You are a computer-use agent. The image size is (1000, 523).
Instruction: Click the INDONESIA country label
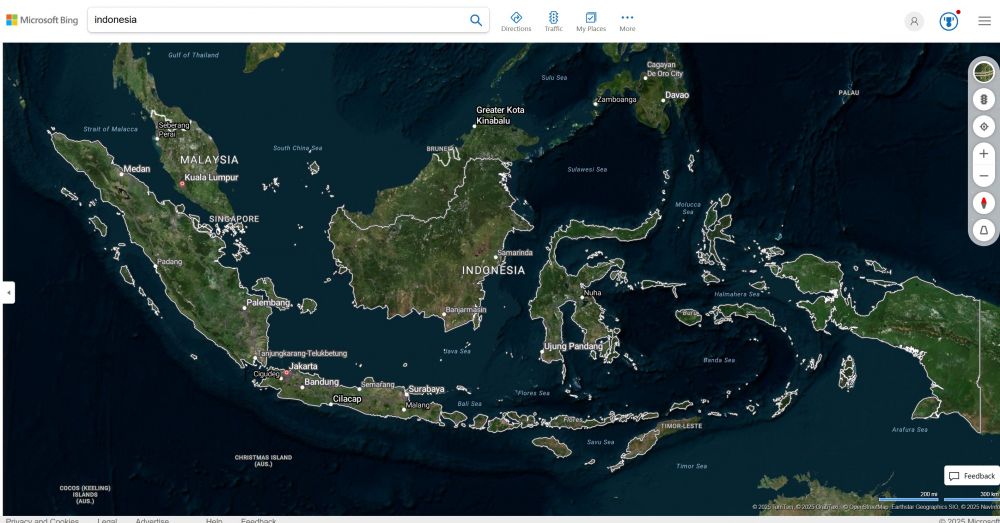click(x=494, y=270)
